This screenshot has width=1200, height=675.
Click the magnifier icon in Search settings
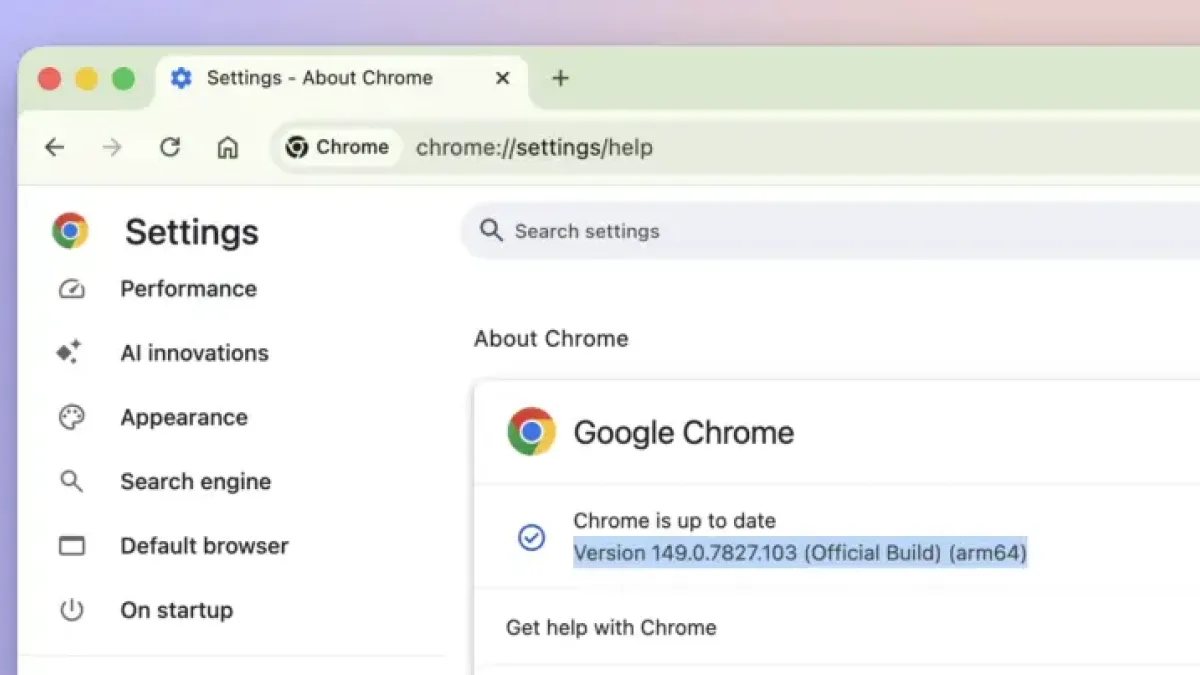(x=491, y=231)
